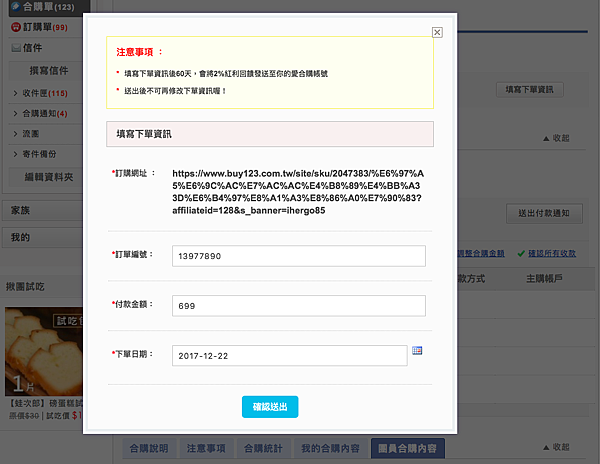Viewport: 600px width, 464px height.
Task: Click 主購帳戶 column header
Action: pyautogui.click(x=544, y=278)
